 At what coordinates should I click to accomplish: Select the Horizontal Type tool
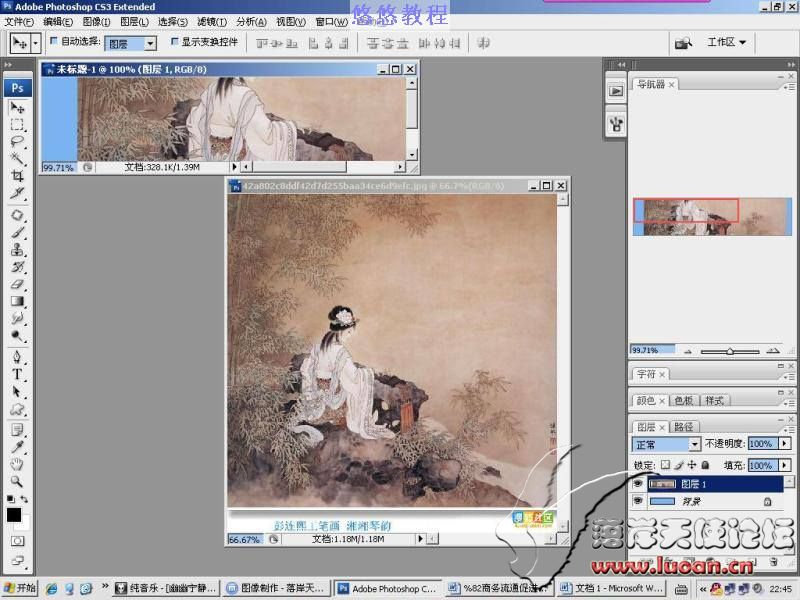(17, 374)
